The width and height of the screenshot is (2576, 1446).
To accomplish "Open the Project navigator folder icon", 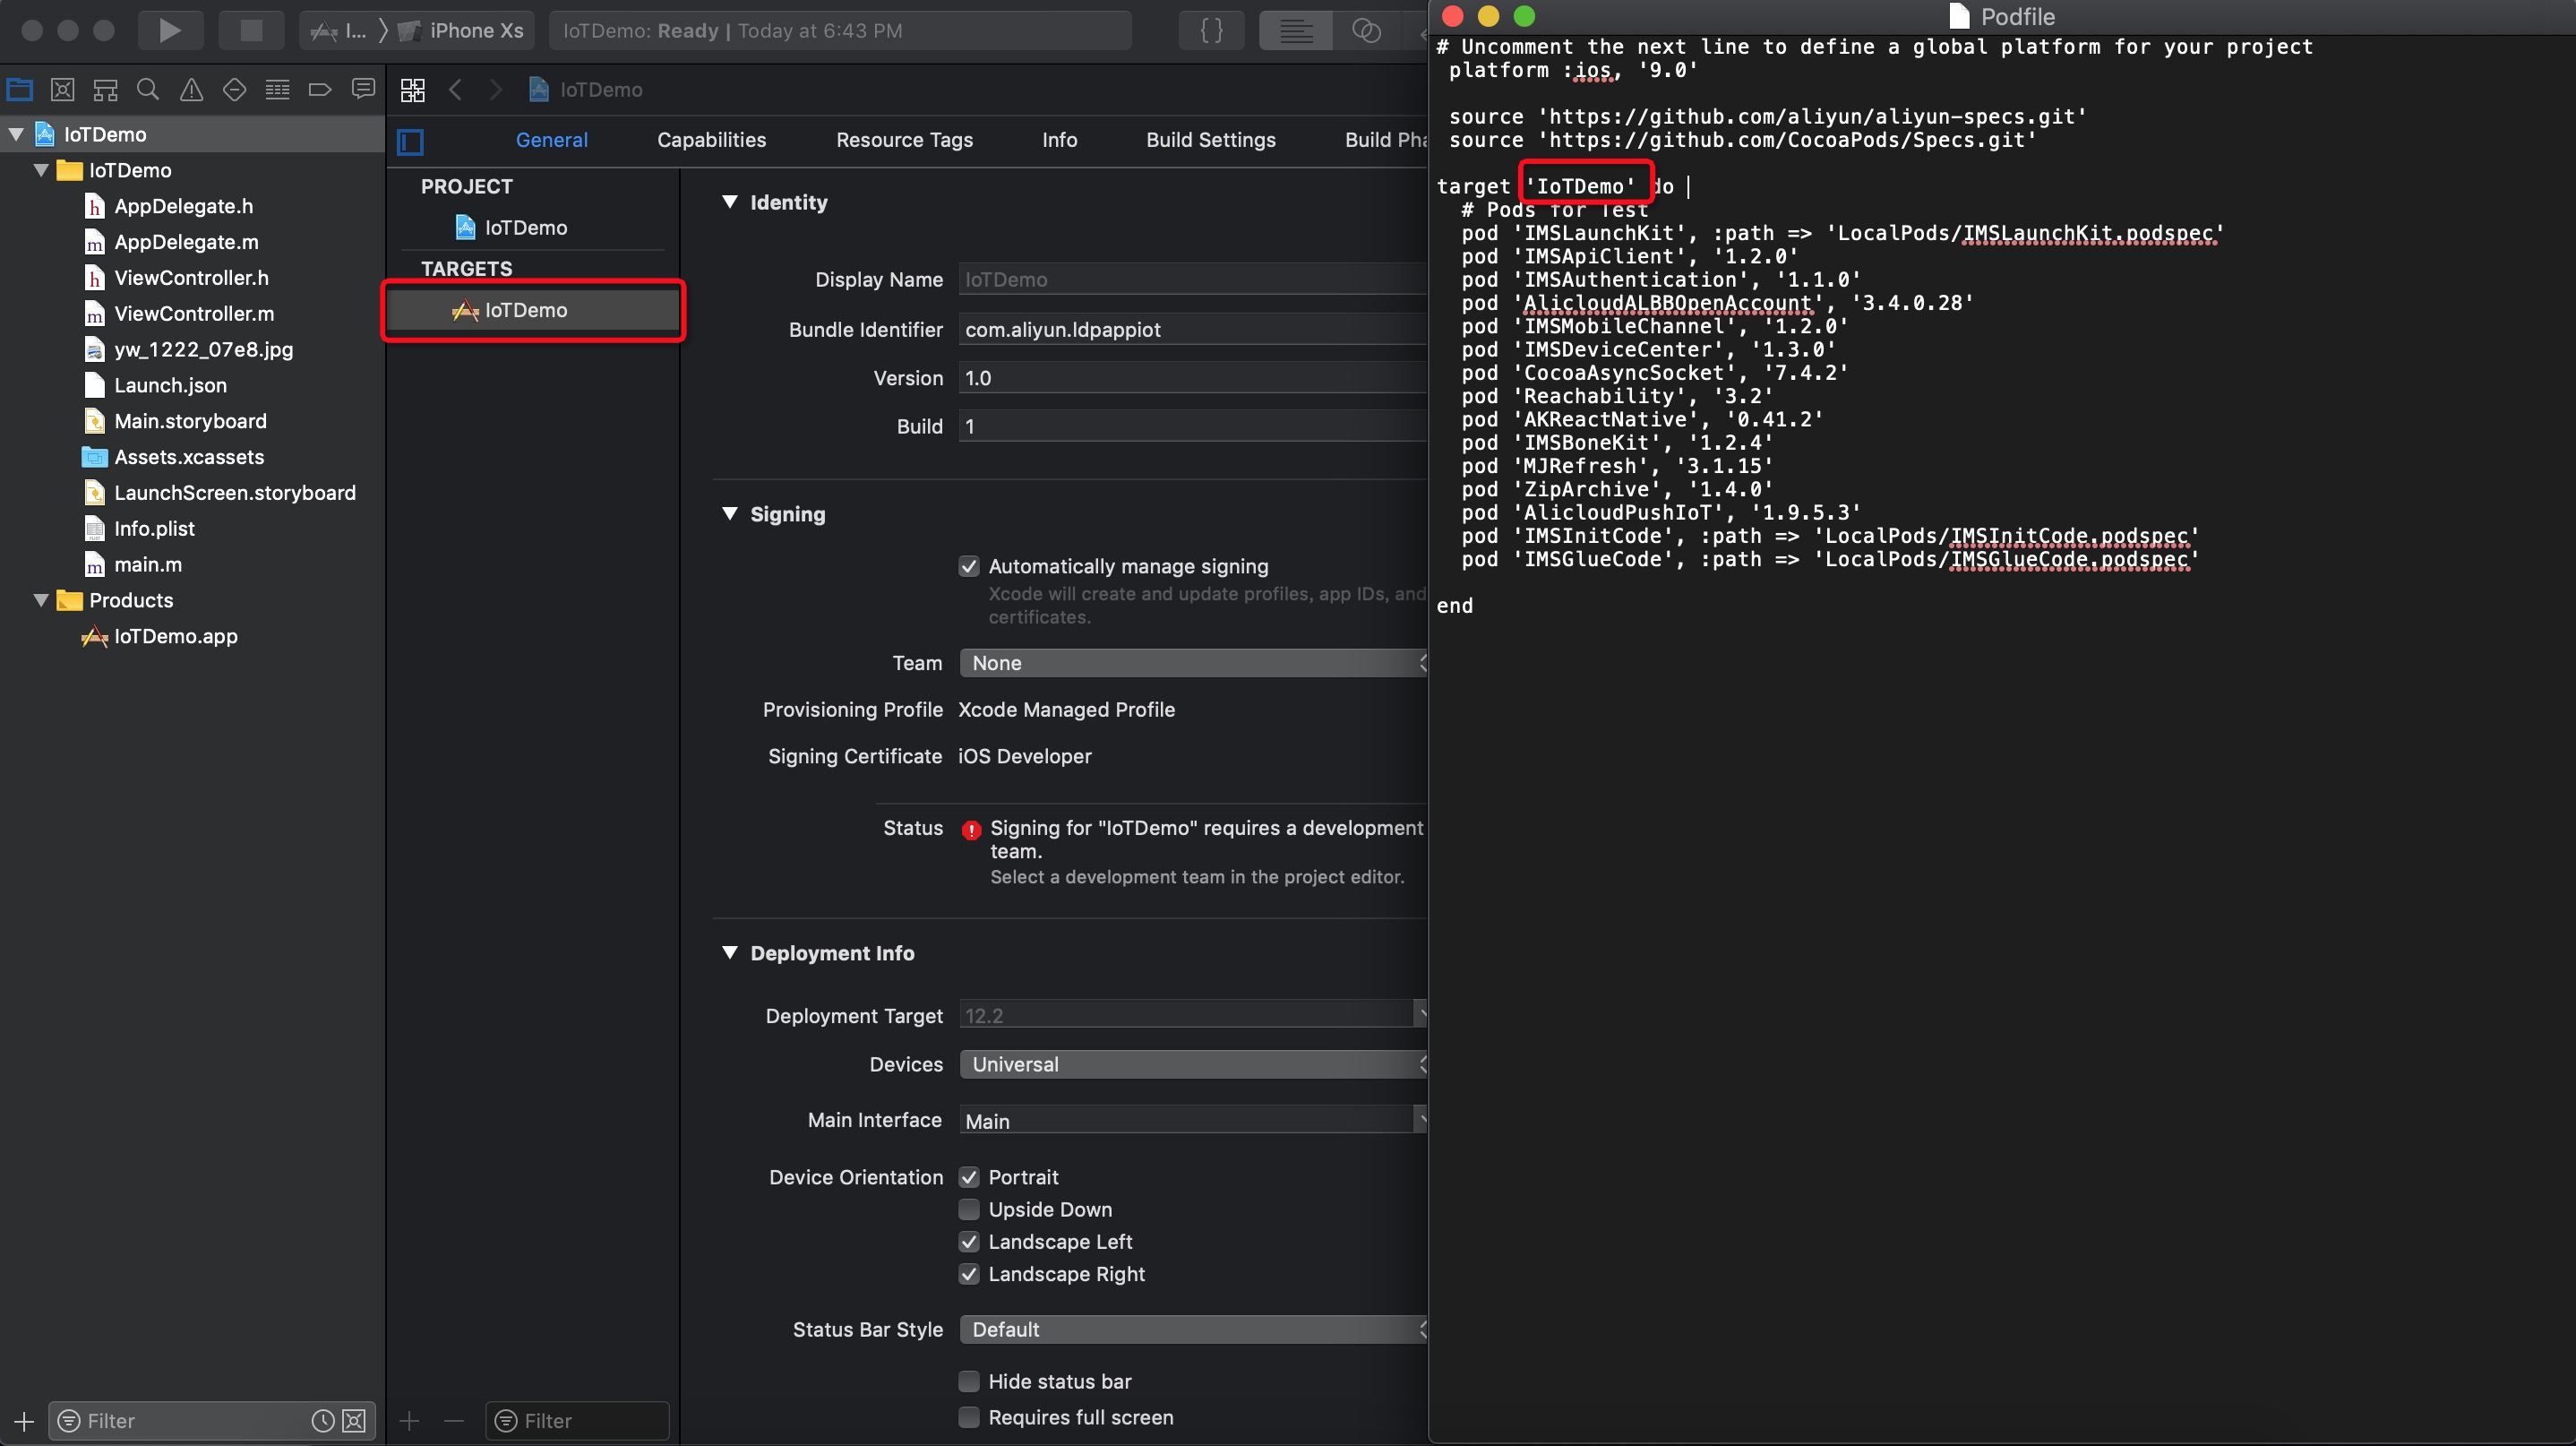I will click(20, 90).
